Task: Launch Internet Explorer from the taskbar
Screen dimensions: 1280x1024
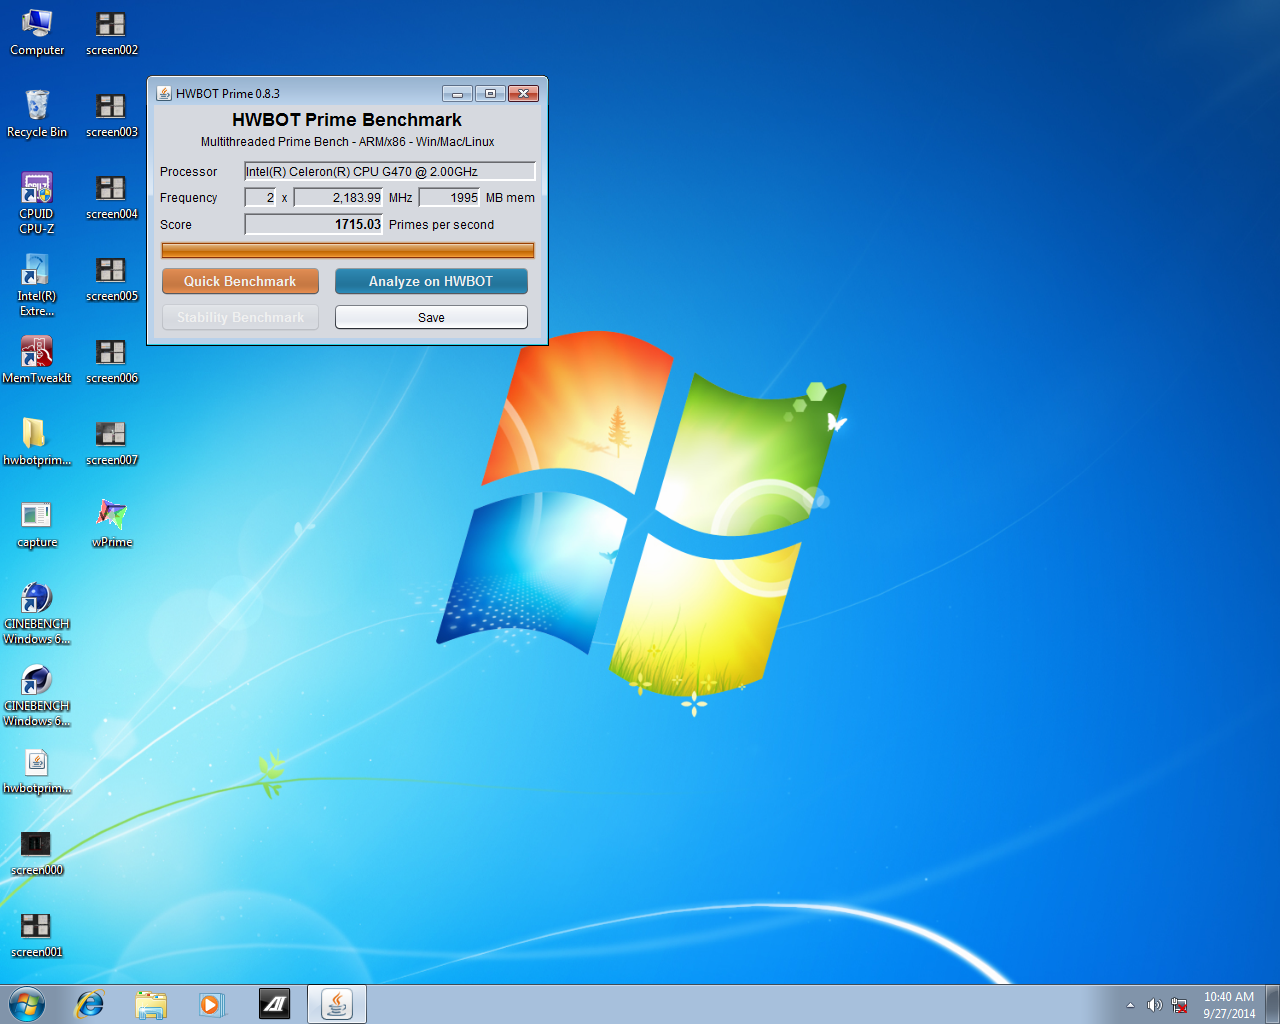Action: coord(90,1004)
